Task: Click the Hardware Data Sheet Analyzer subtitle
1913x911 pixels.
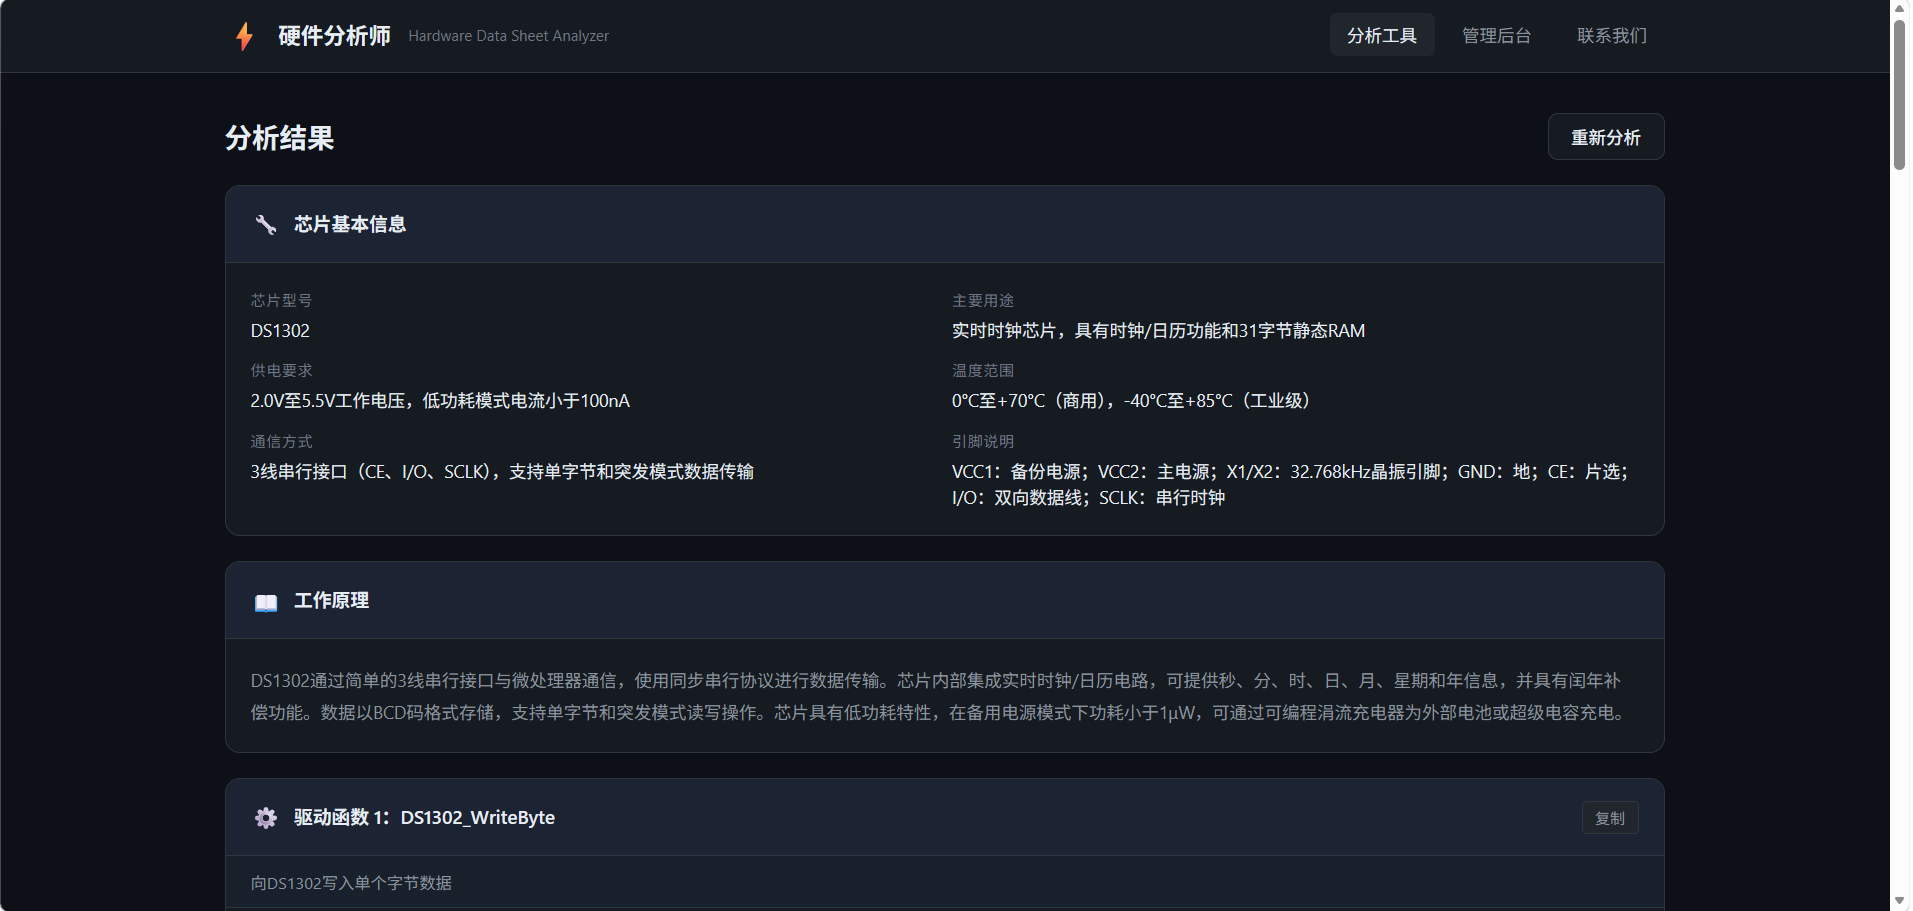Action: click(508, 36)
